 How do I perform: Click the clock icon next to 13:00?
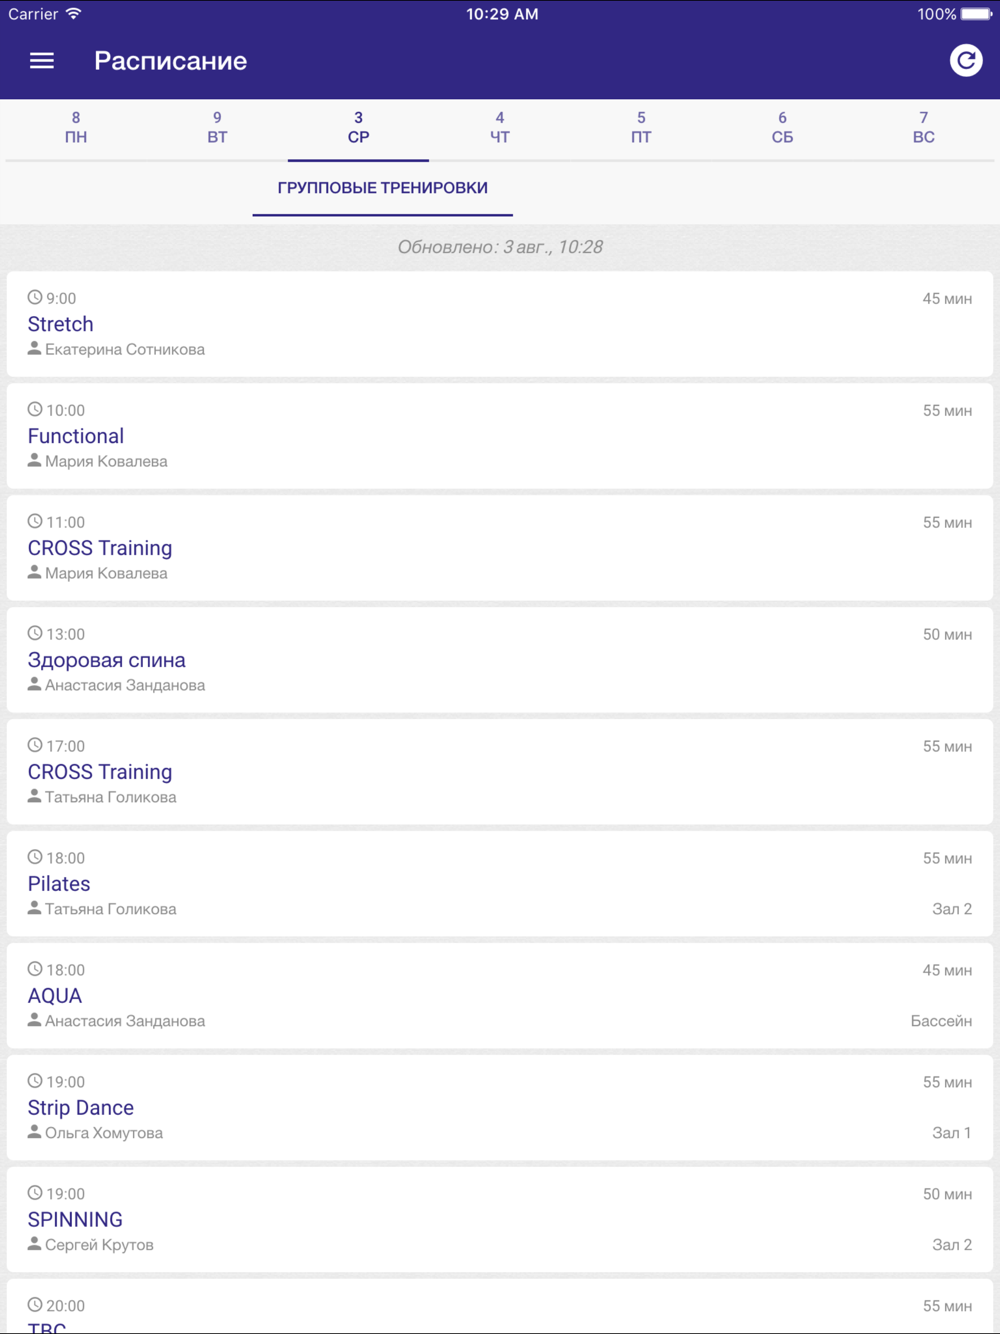[35, 633]
